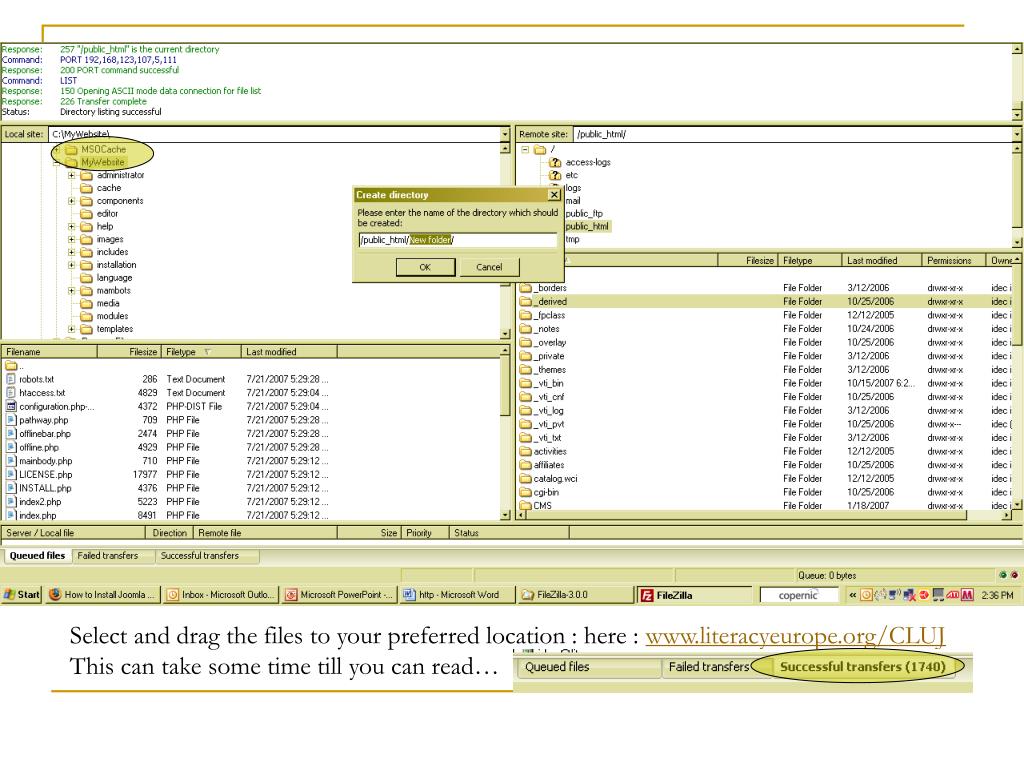Expand the components folder node
1024x768 pixels.
(72, 201)
